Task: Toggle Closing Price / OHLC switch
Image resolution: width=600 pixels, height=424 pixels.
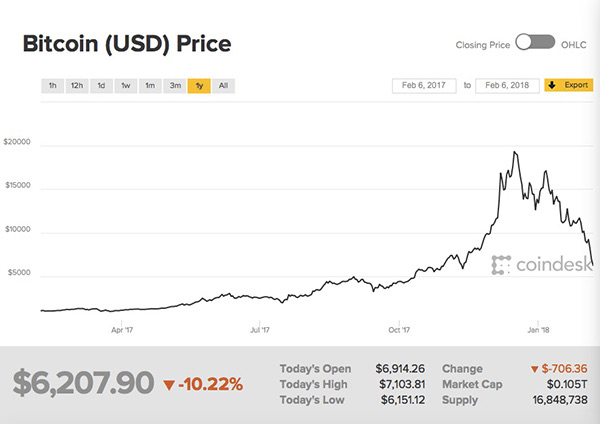Action: coord(535,43)
